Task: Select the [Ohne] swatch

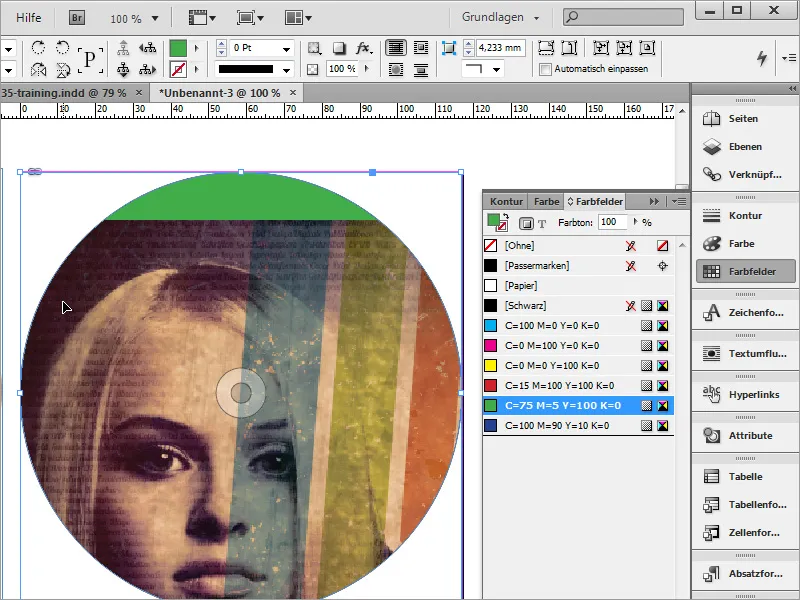Action: [x=578, y=245]
